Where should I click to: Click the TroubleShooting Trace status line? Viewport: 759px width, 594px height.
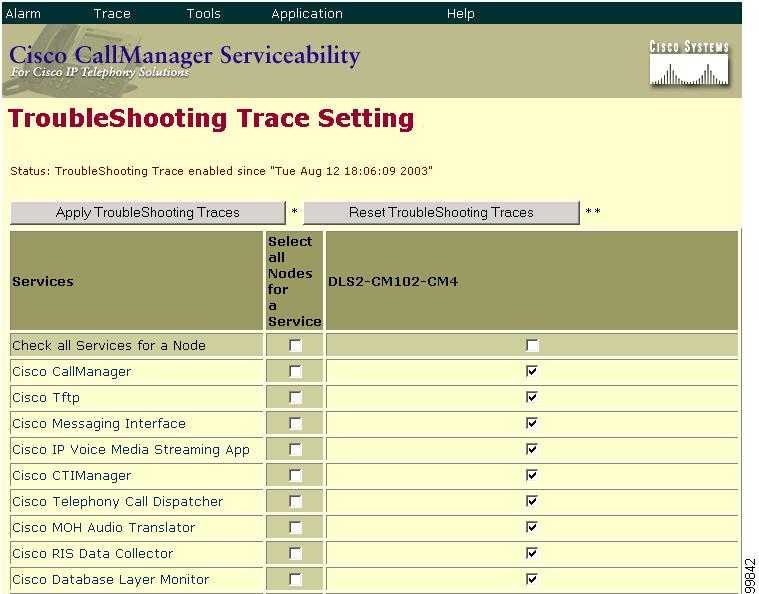point(221,171)
